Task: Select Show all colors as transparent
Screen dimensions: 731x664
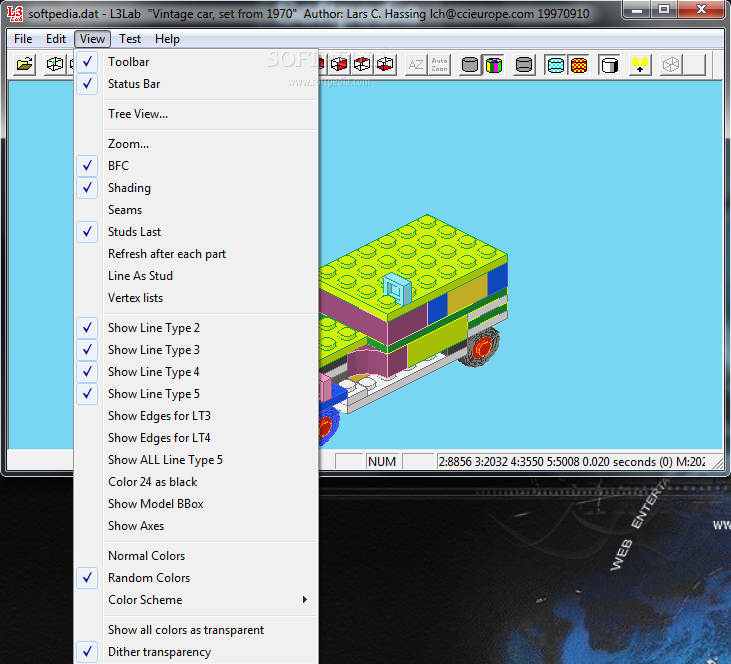Action: pos(196,630)
